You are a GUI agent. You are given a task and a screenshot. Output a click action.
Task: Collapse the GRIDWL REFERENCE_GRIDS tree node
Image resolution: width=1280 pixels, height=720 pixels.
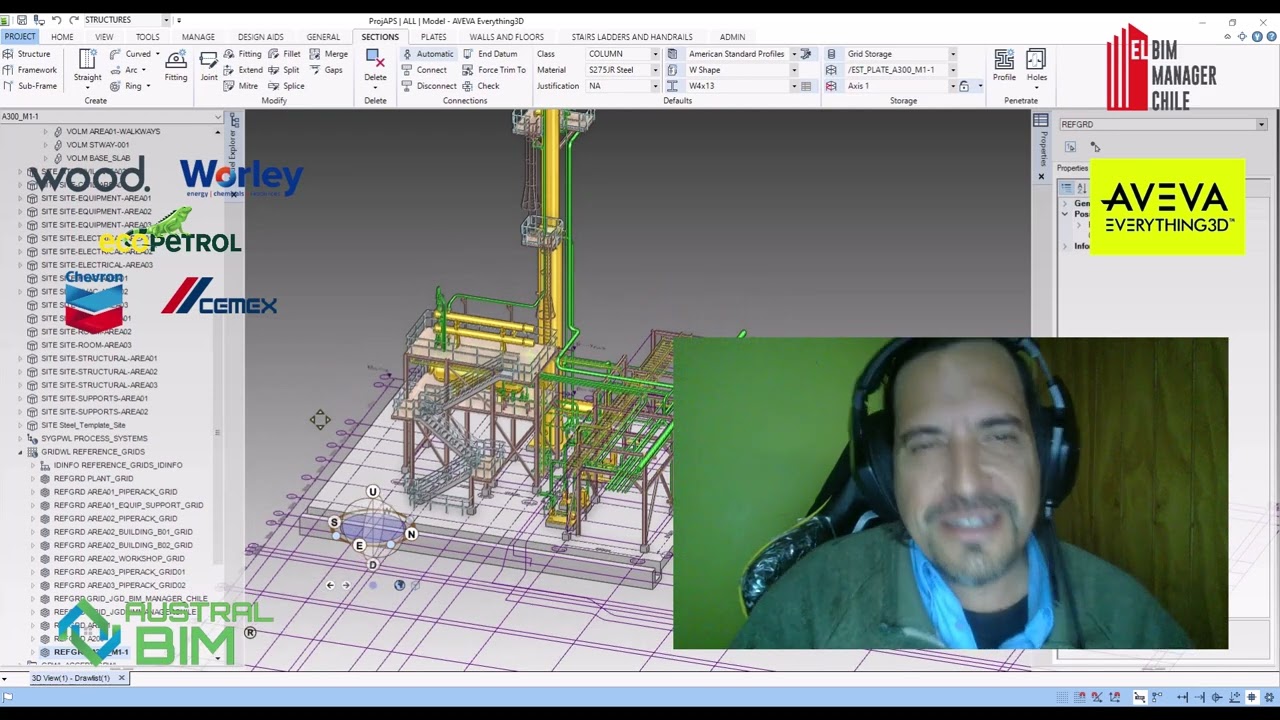[20, 452]
